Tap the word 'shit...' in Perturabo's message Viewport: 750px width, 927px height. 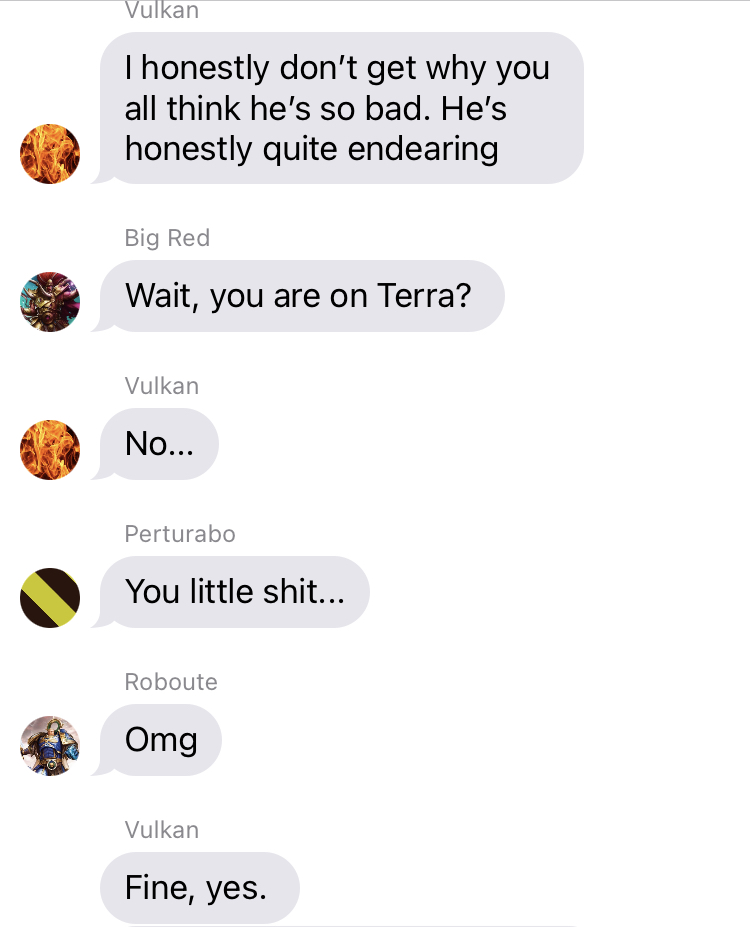click(304, 591)
